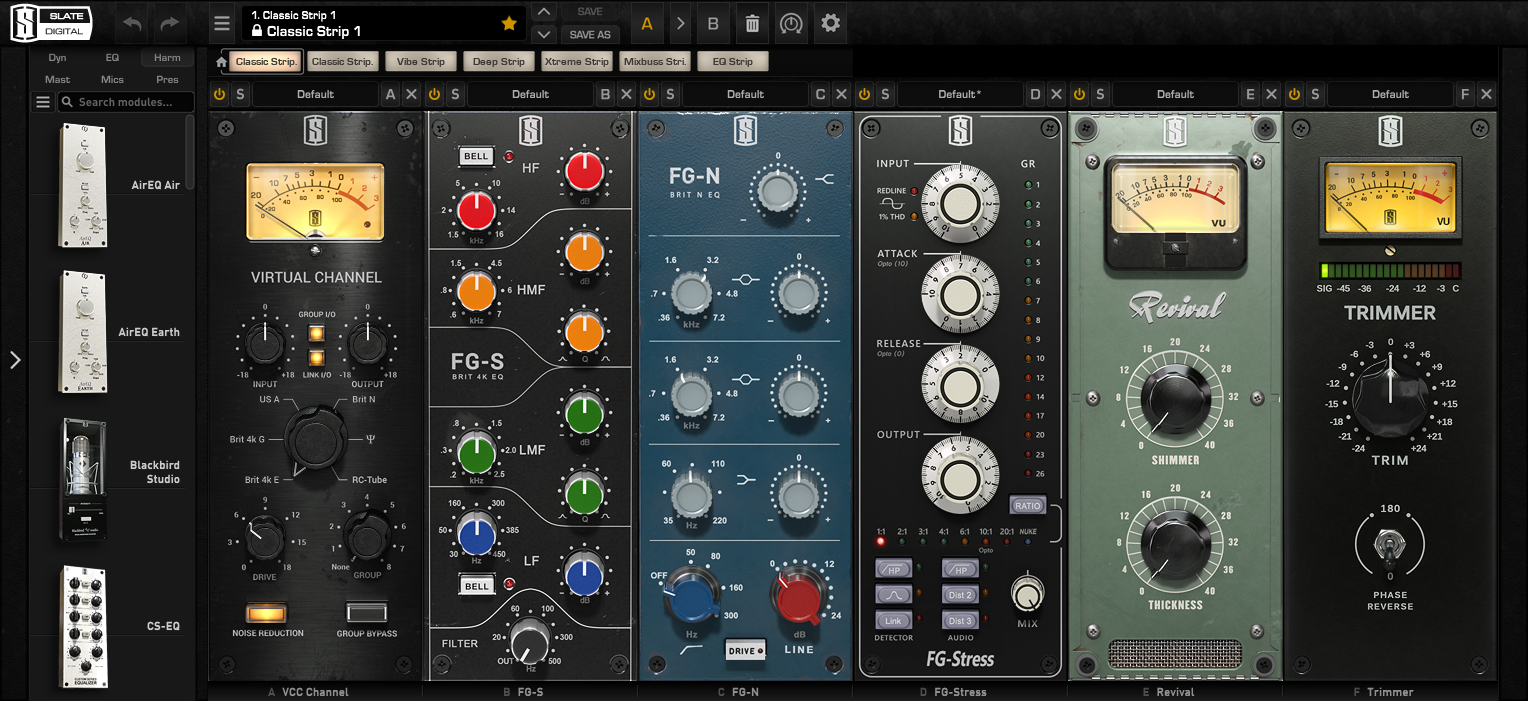Switch to Deep Strip tab

pyautogui.click(x=499, y=62)
